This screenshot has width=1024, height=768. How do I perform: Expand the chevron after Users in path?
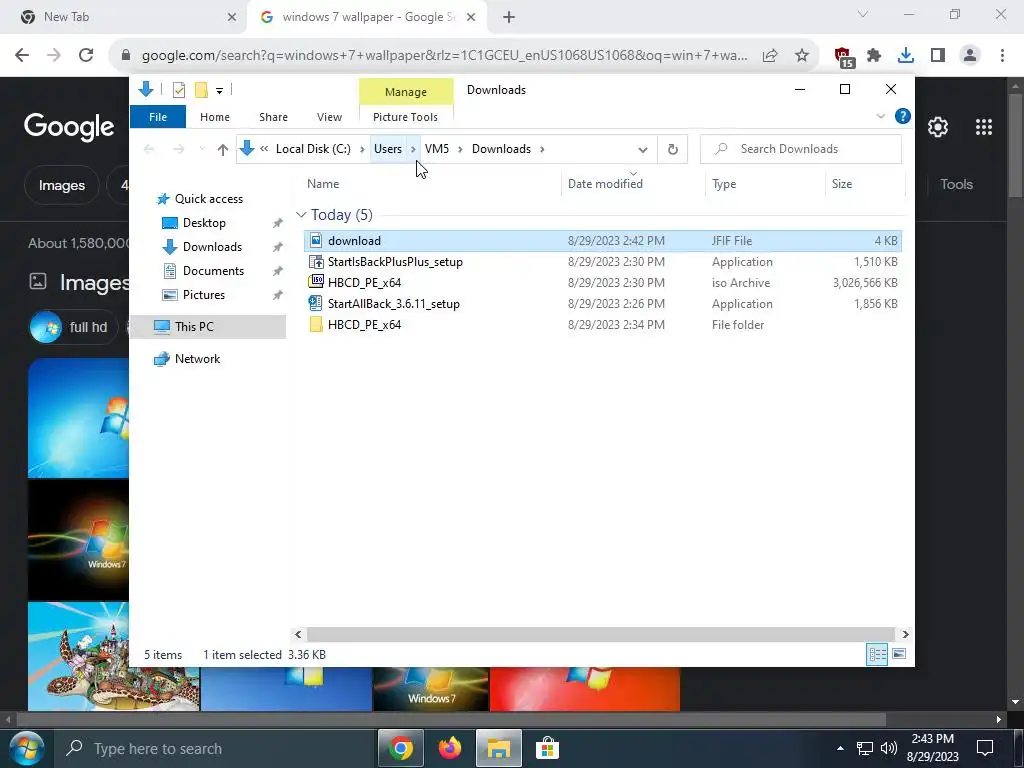click(413, 149)
